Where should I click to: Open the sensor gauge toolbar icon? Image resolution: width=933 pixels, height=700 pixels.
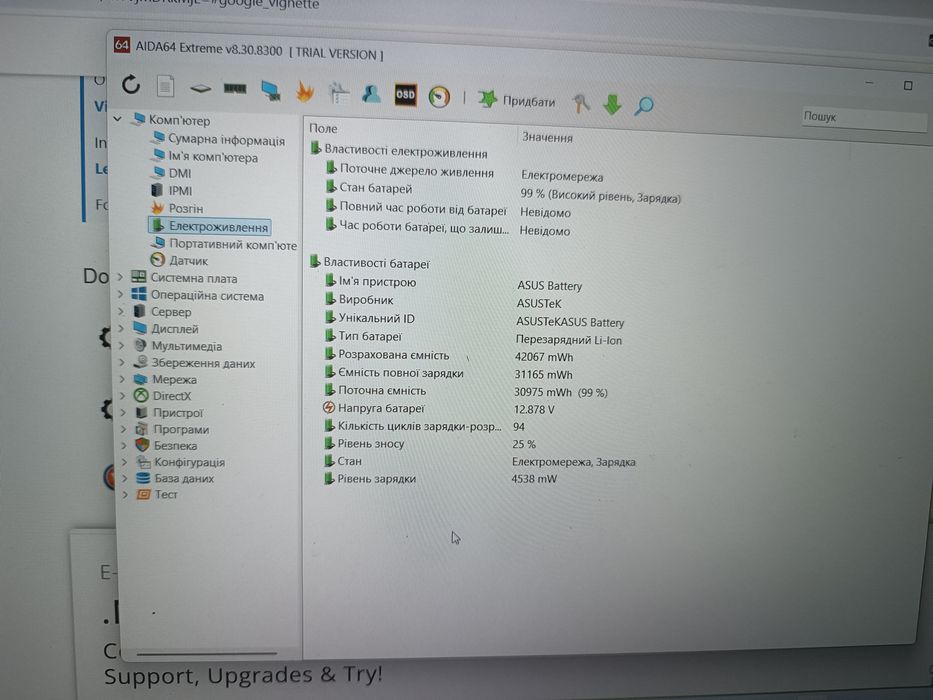pyautogui.click(x=440, y=96)
